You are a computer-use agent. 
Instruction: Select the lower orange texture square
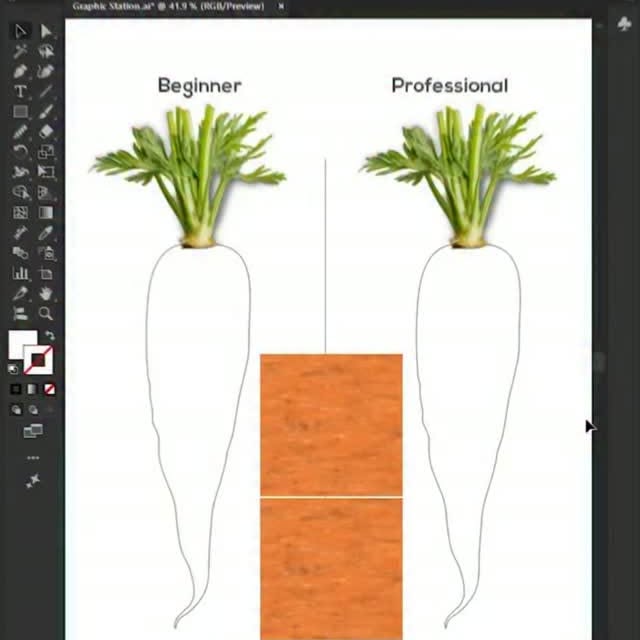(331, 569)
